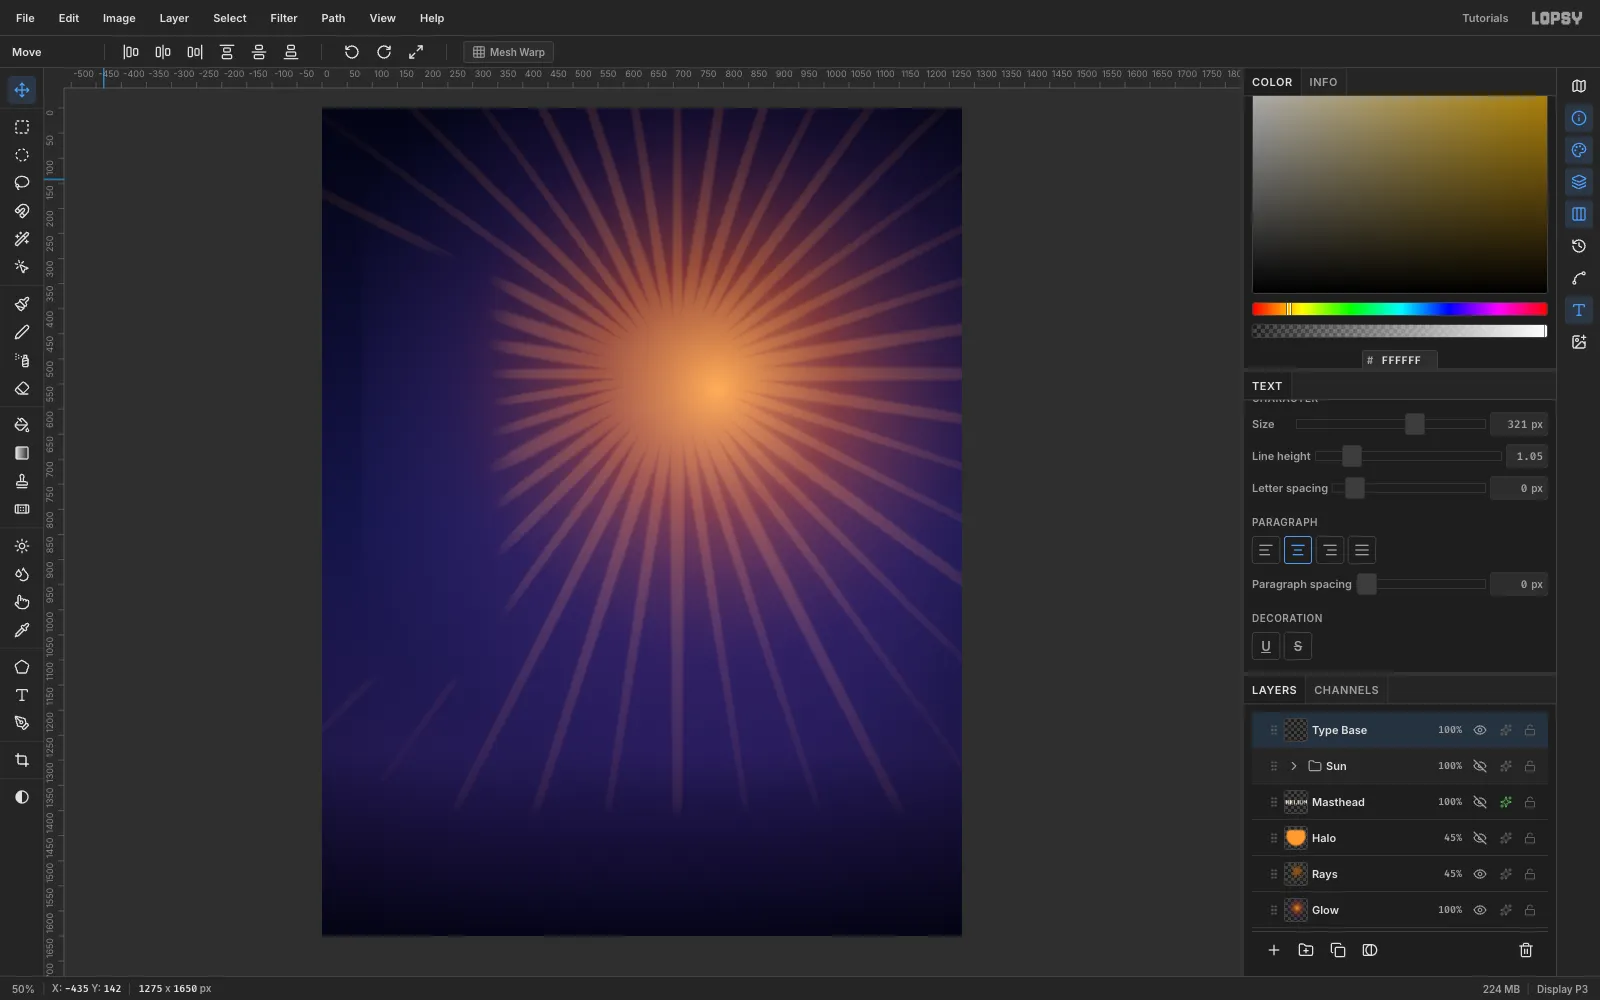
Task: Select the Clone Stamp tool
Action: [x=22, y=481]
